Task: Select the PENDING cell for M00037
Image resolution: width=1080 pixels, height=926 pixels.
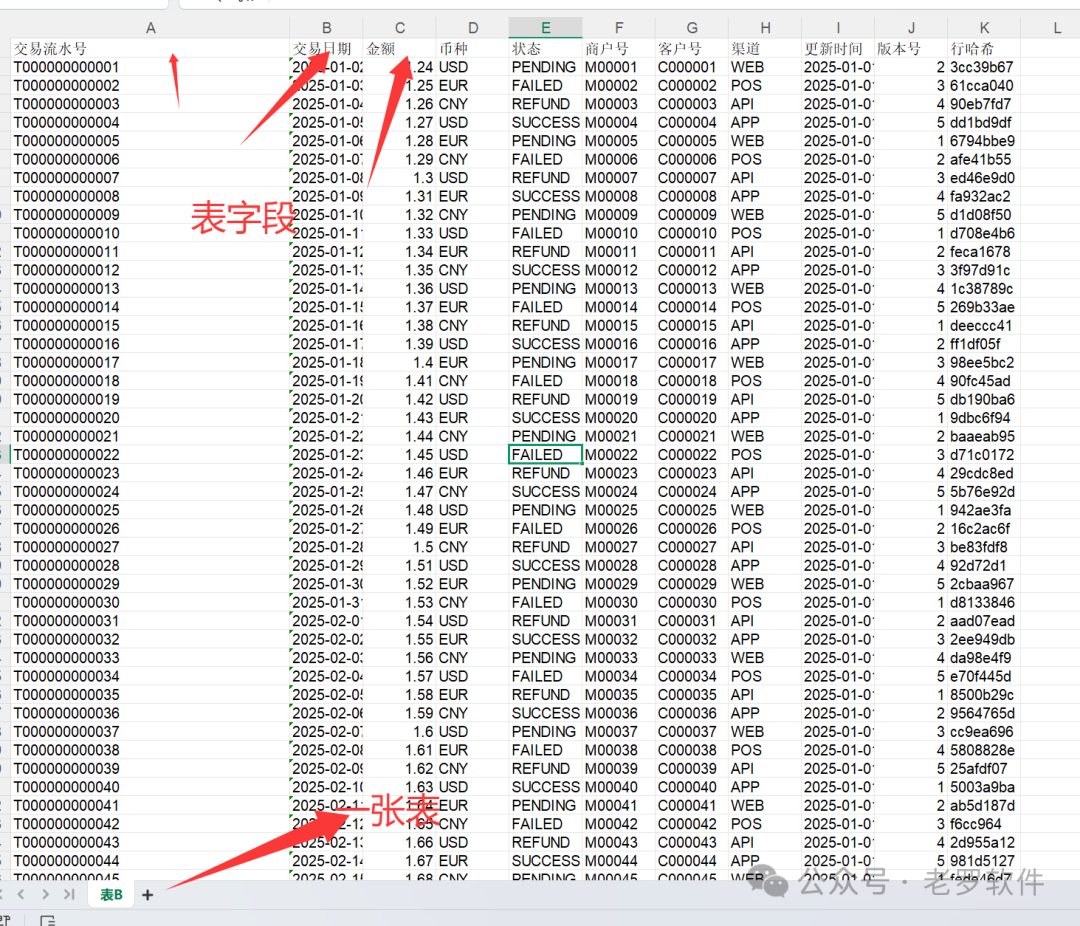Action: coord(546,732)
